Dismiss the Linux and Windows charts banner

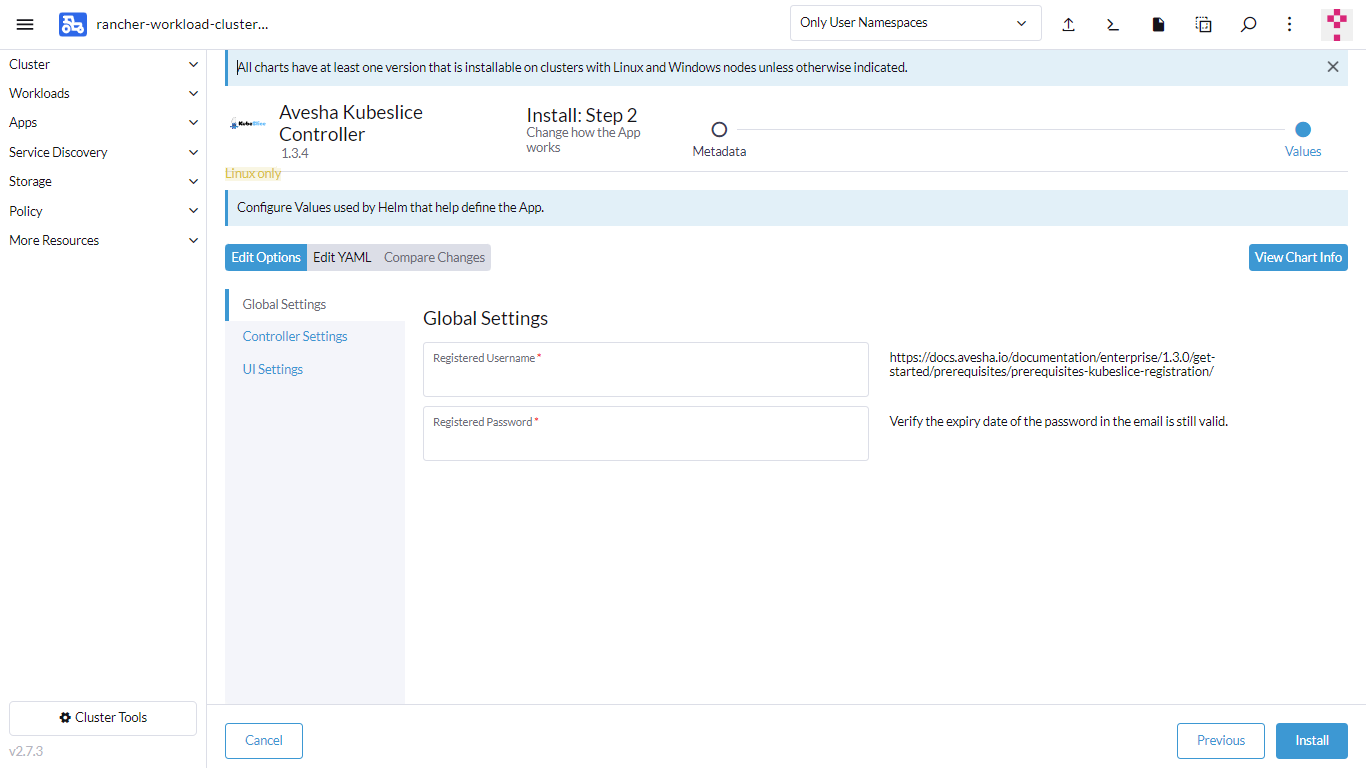pyautogui.click(x=1333, y=67)
